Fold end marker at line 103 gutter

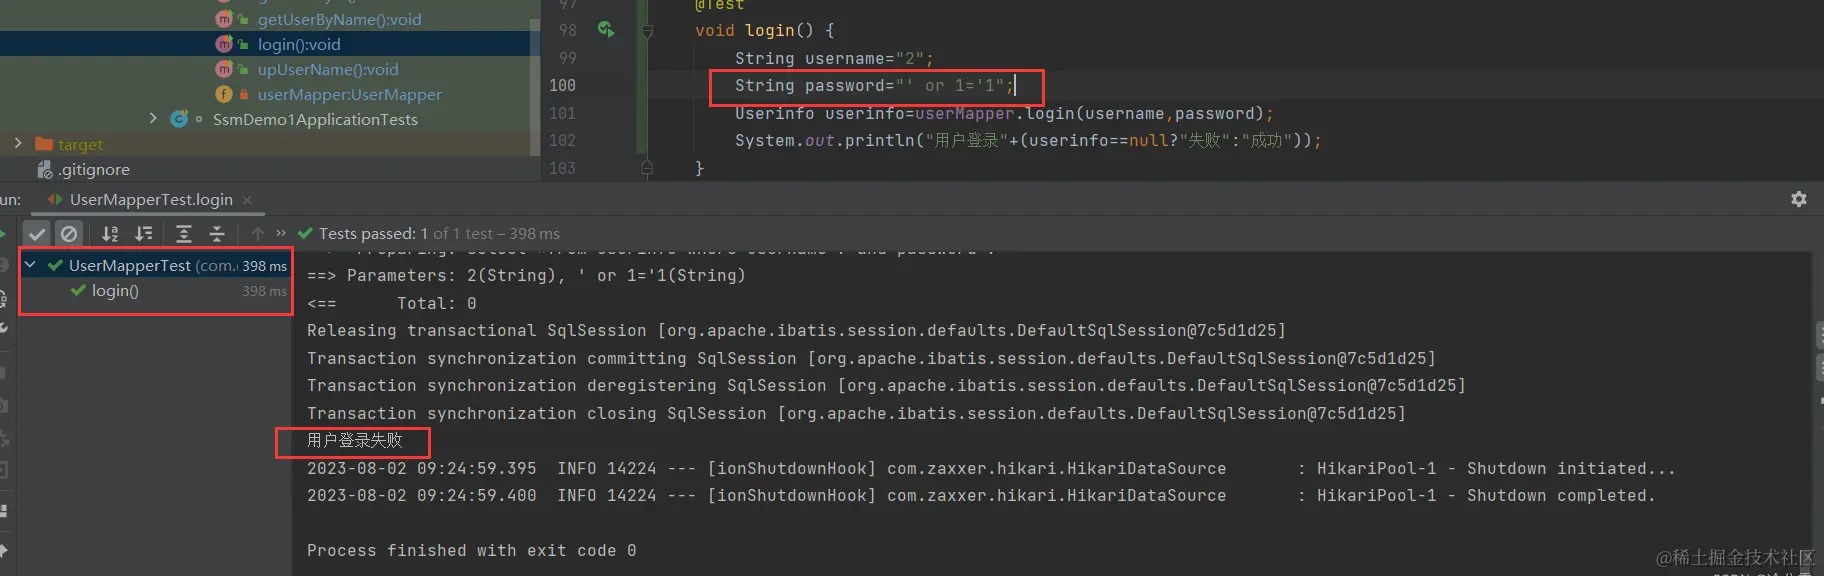coord(647,168)
